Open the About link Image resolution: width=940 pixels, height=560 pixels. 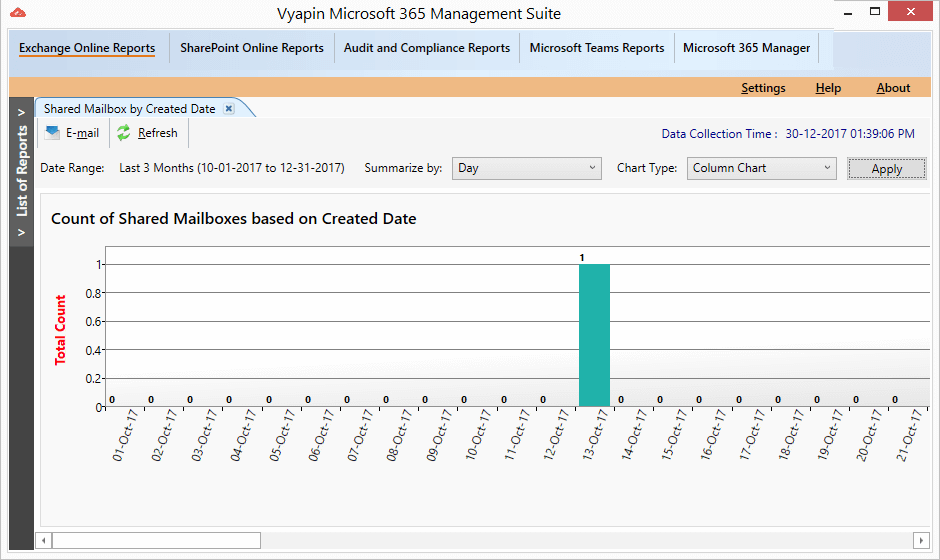(893, 88)
